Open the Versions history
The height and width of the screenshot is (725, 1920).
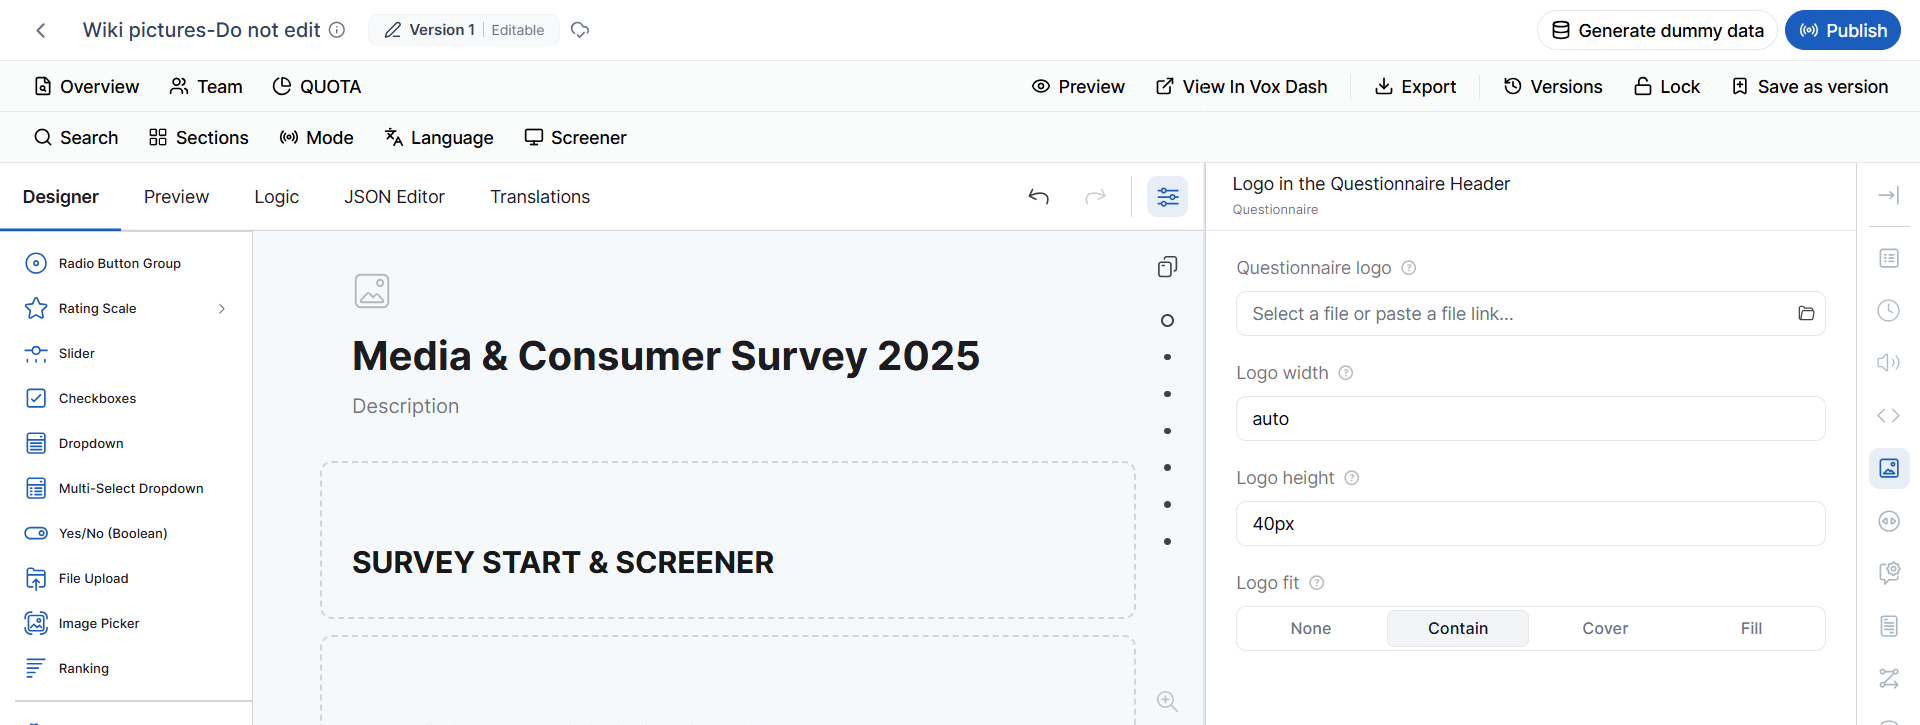click(x=1553, y=87)
